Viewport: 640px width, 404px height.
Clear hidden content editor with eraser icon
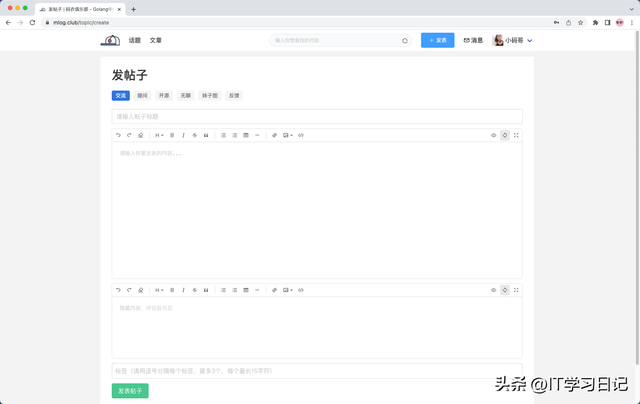[140, 290]
